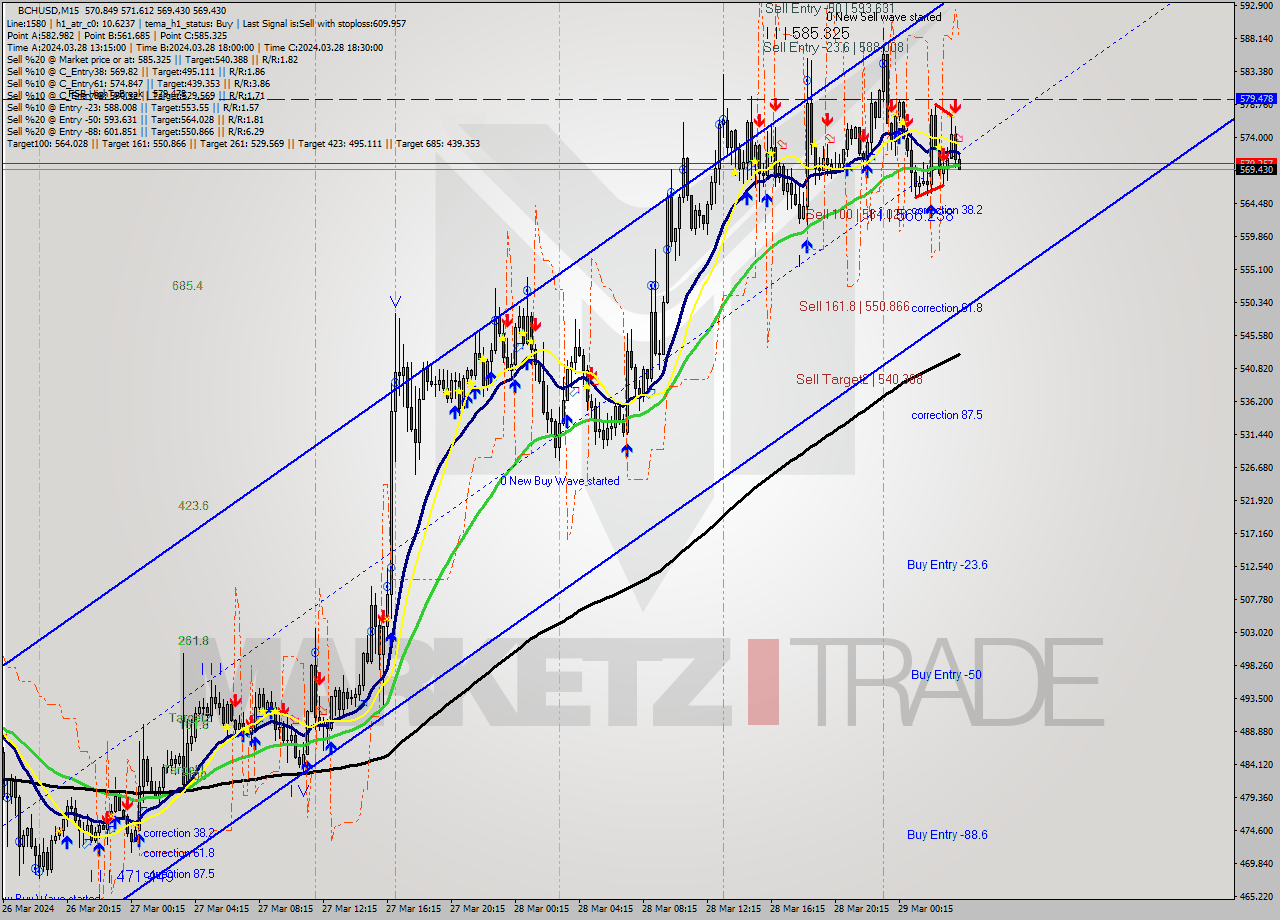The image size is (1280, 920).
Task: Click the 588.140 price axis value
Action: [1256, 39]
